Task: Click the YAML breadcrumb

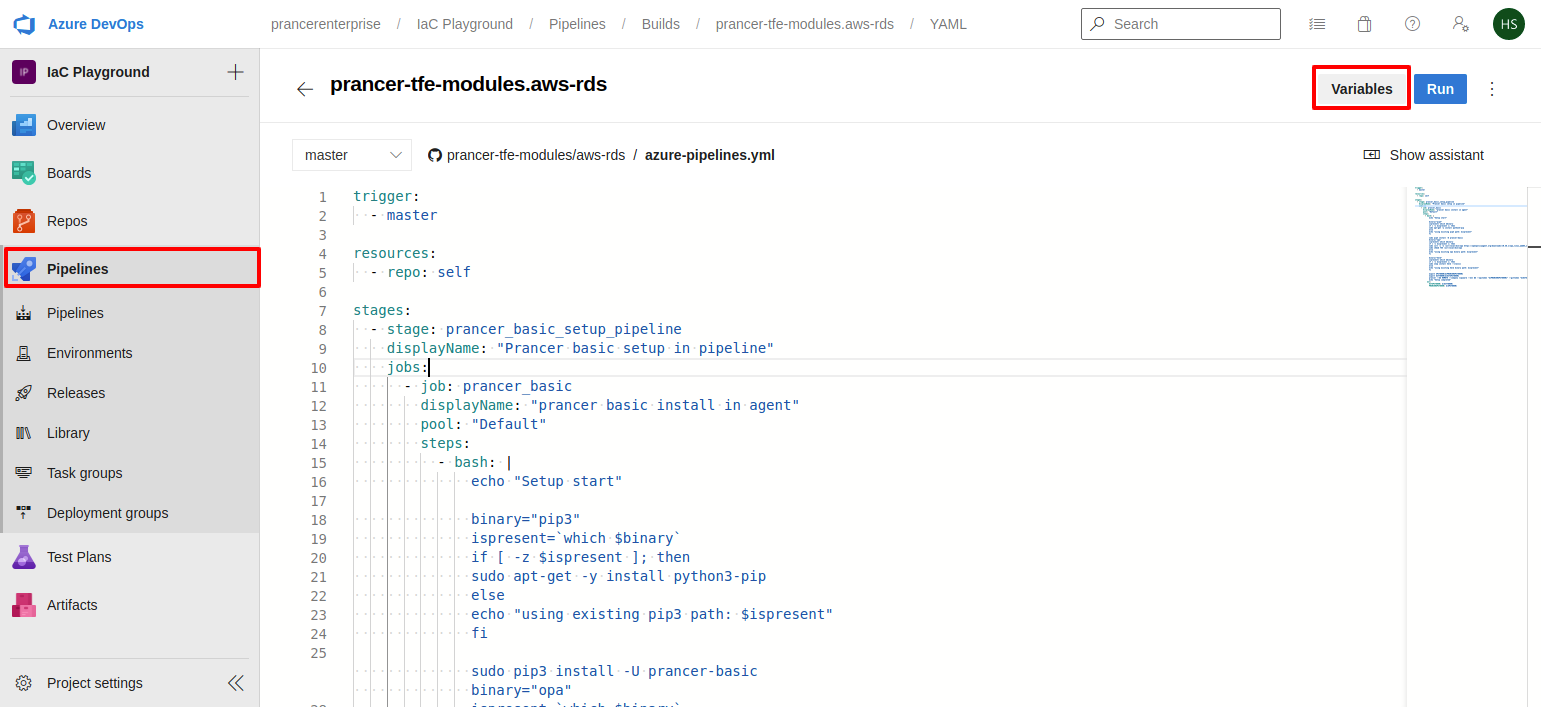Action: tap(948, 24)
